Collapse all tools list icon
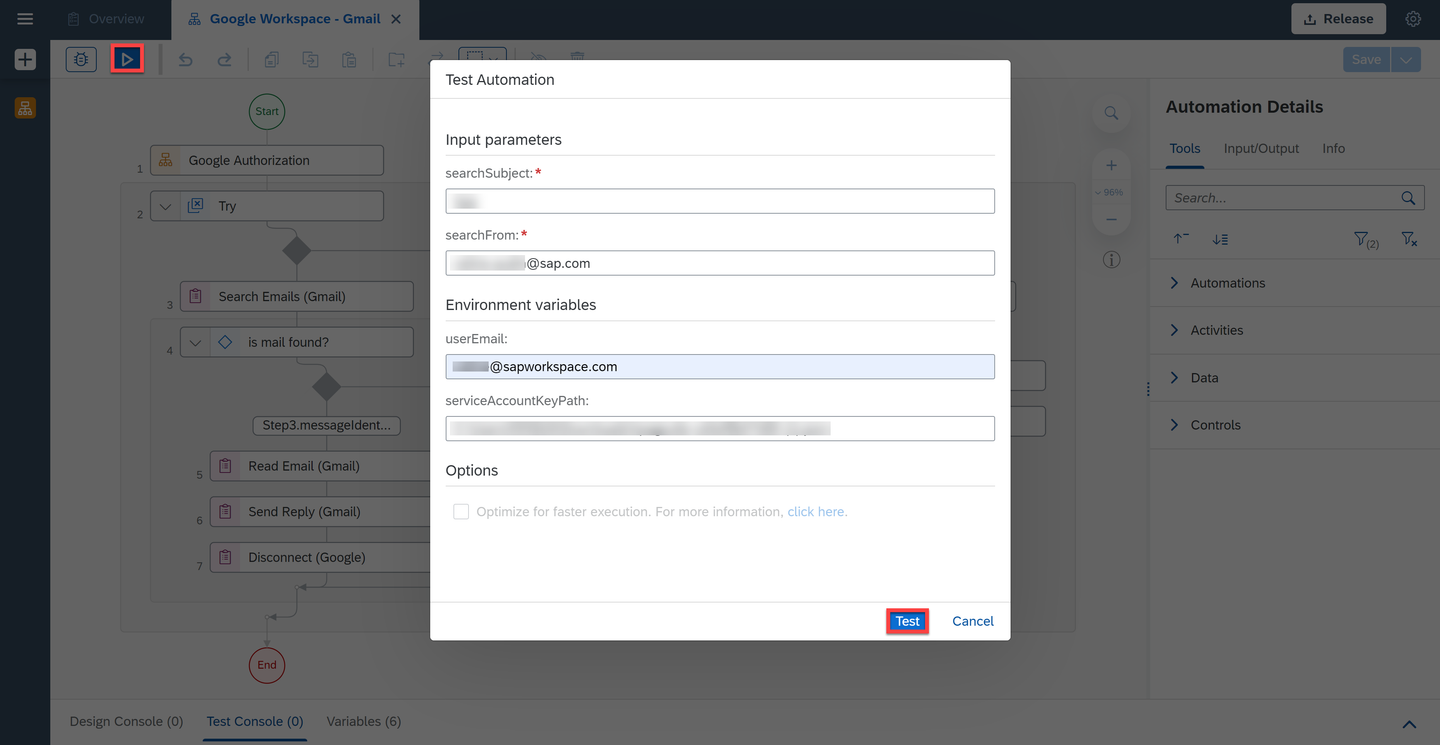This screenshot has height=745, width=1440. pos(1181,239)
